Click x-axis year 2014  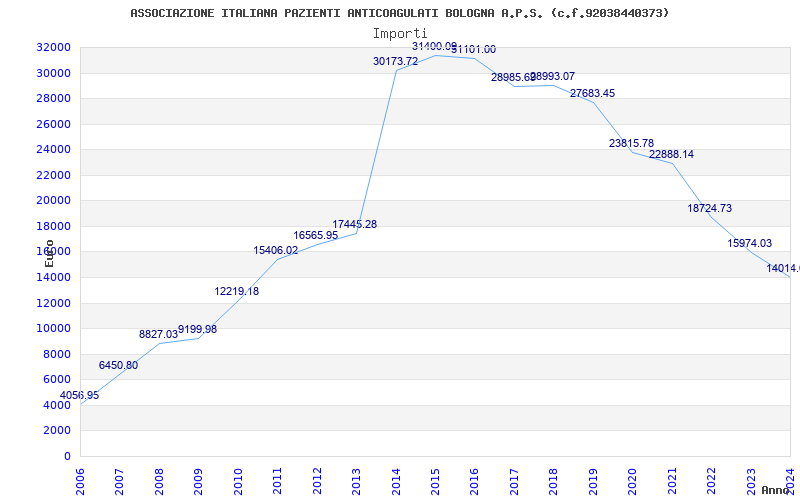pyautogui.click(x=396, y=480)
